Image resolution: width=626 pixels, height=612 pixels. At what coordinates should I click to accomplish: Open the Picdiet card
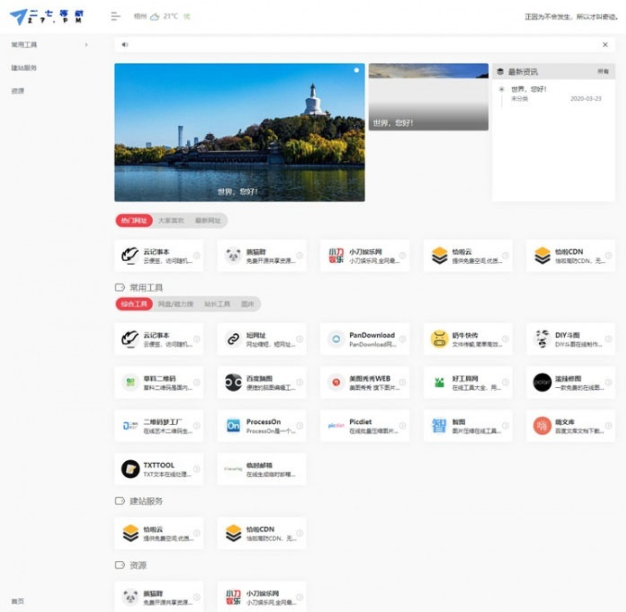coord(365,426)
